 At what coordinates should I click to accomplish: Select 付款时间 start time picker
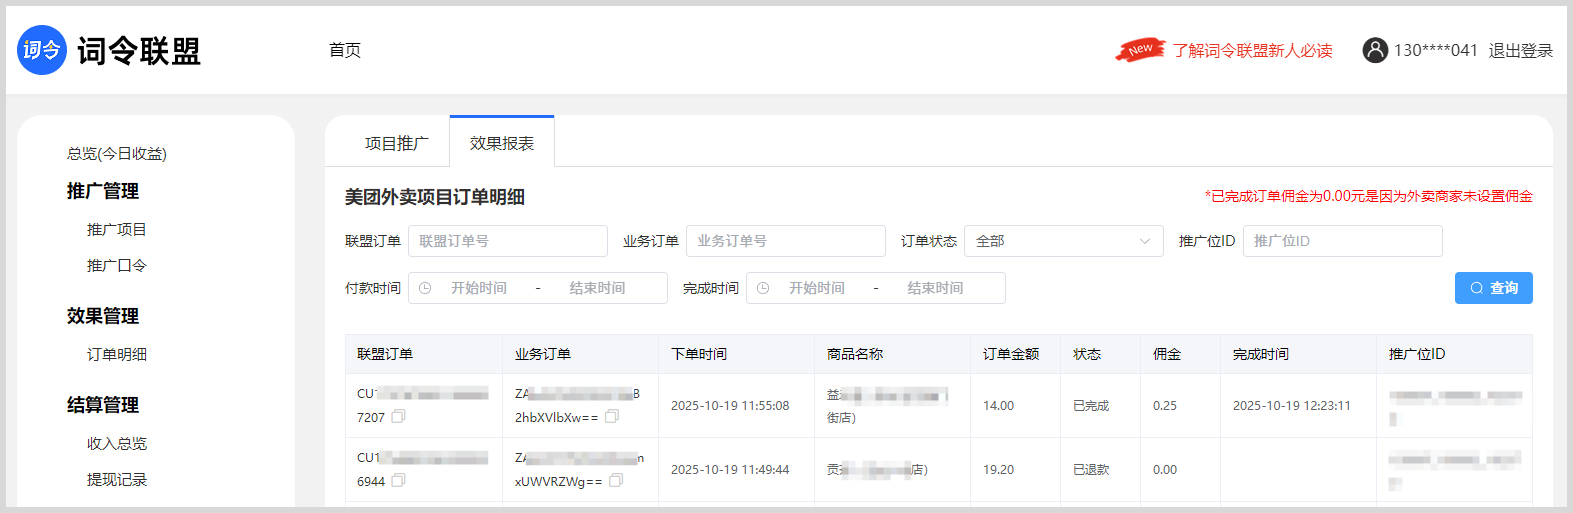(x=479, y=288)
